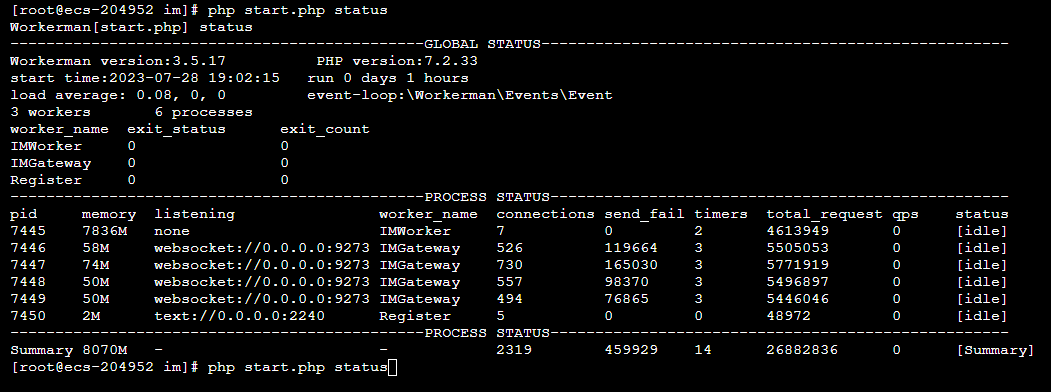Select the load average: 0.08, 0, 0 line

(118, 95)
